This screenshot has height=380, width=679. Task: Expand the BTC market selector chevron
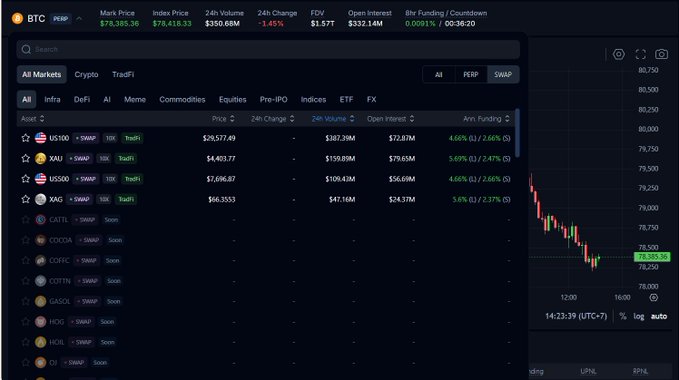(x=79, y=19)
